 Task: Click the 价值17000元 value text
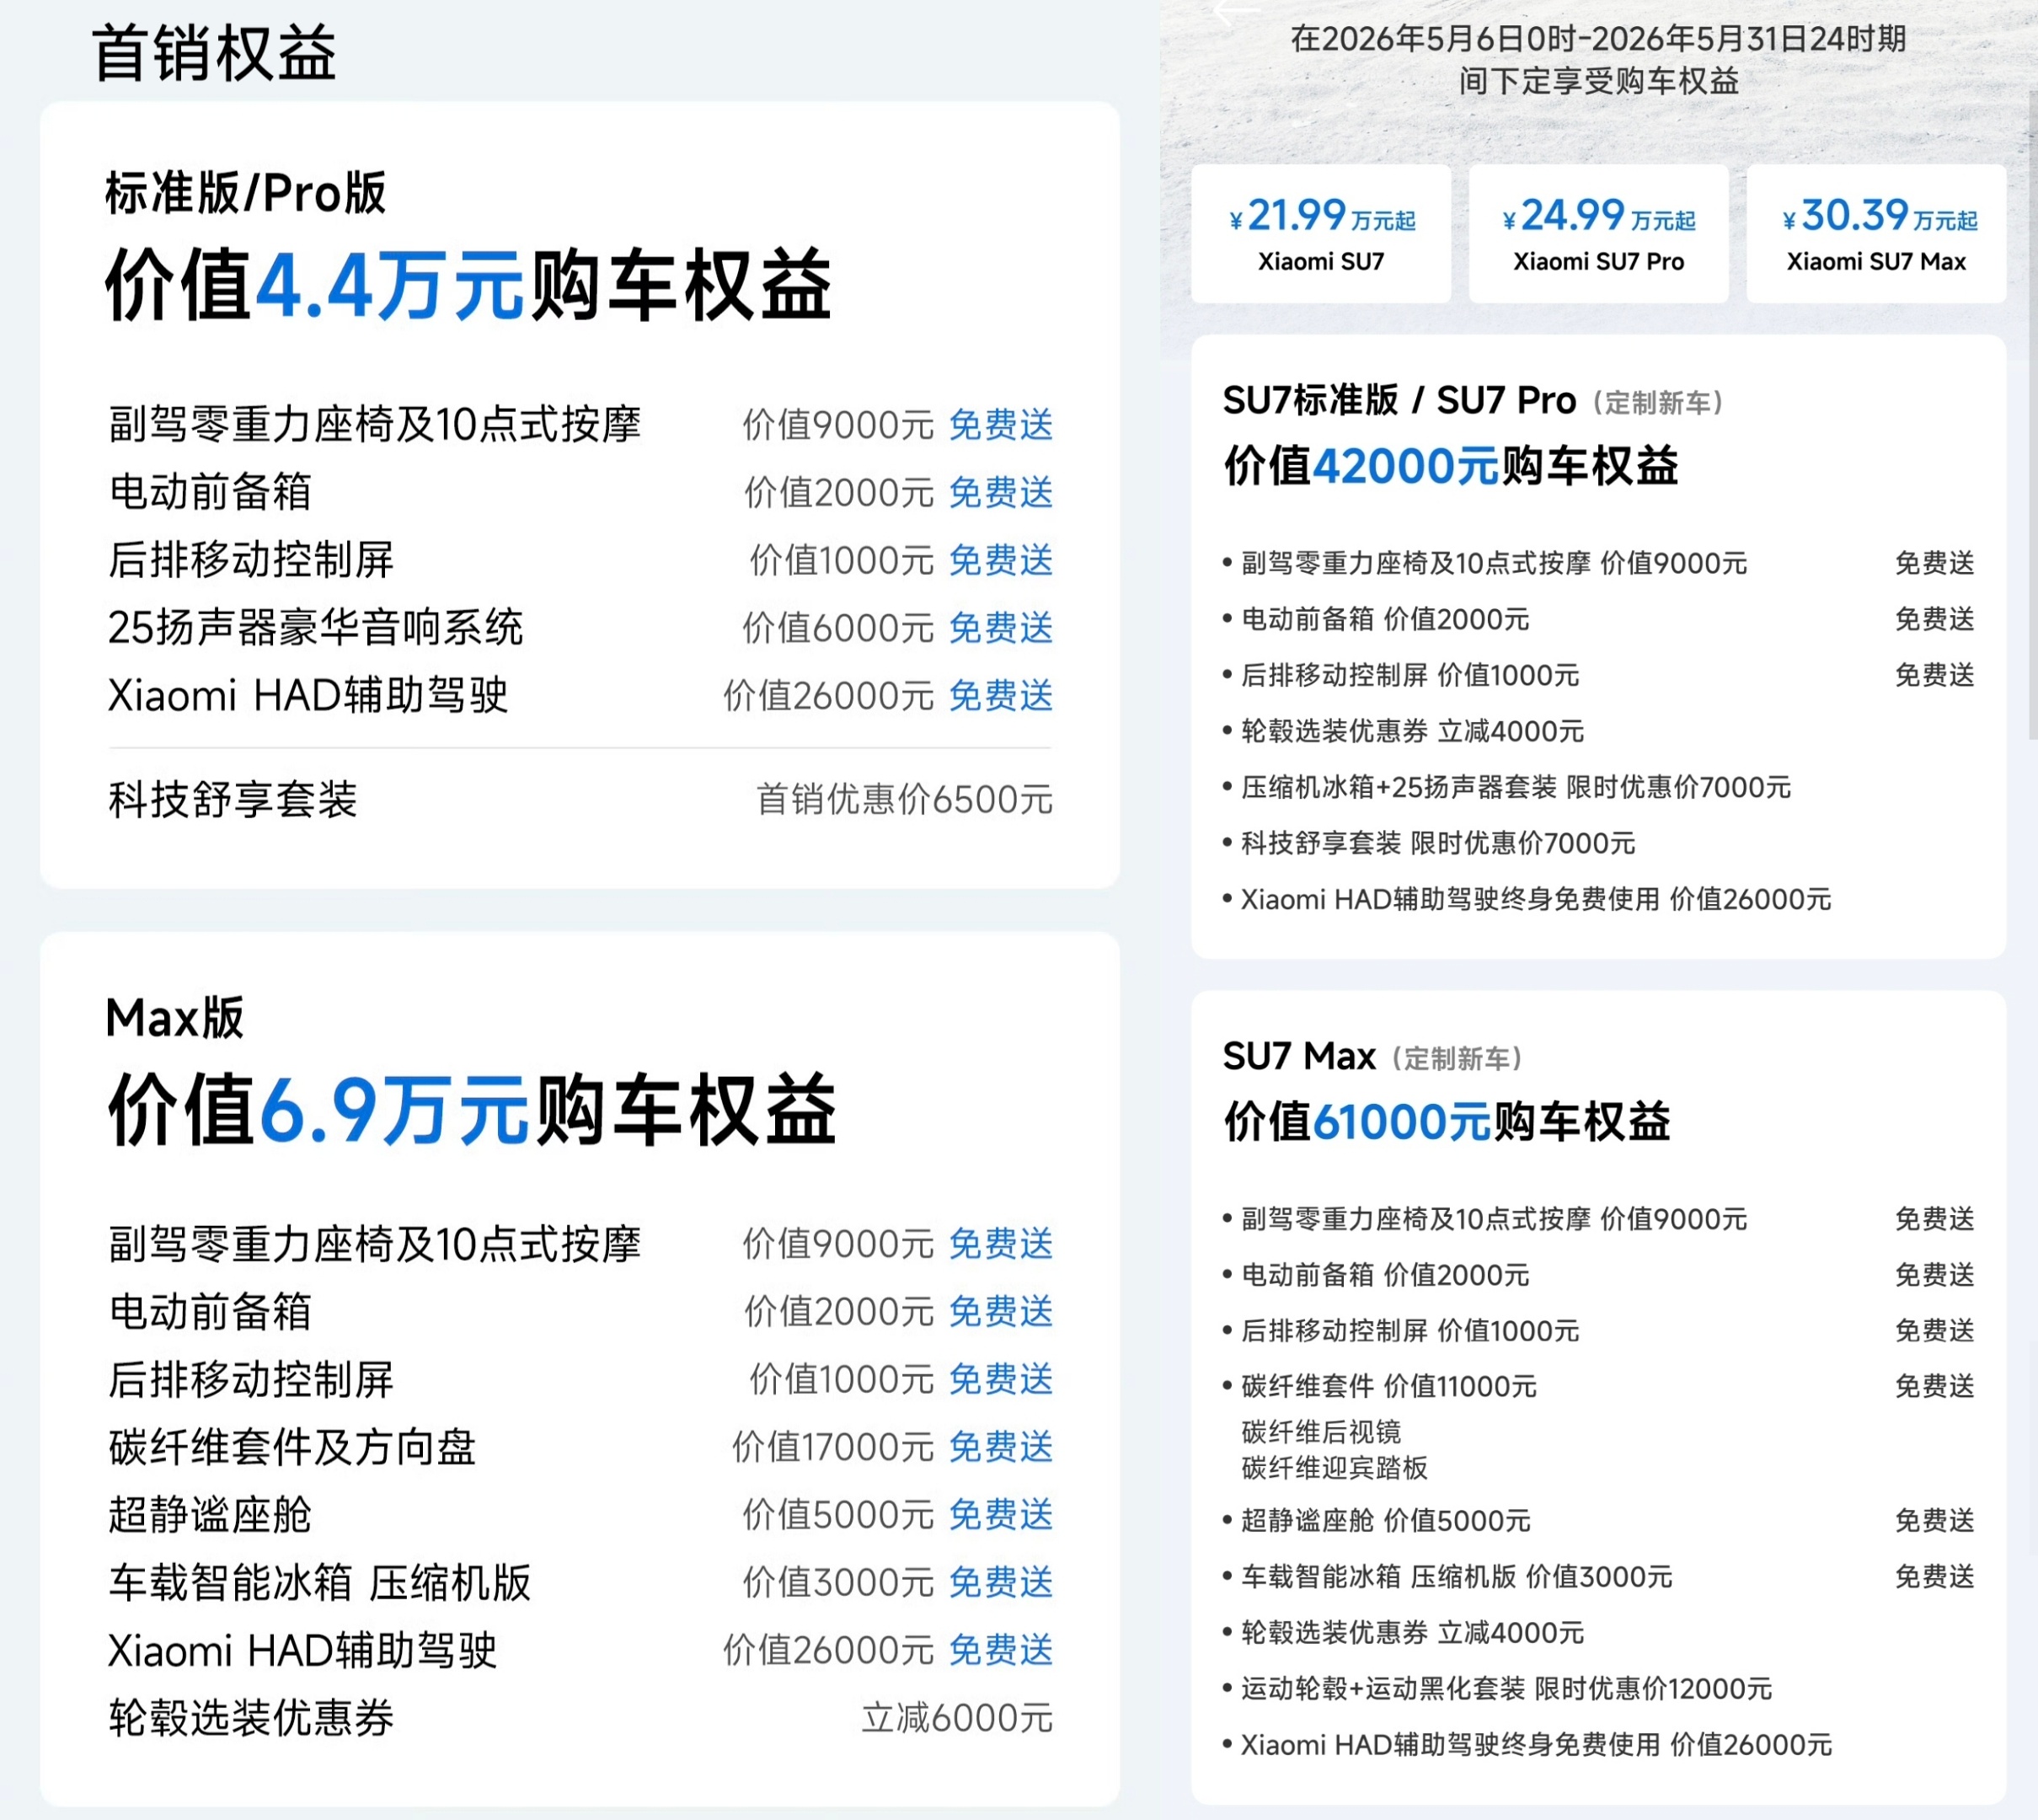pos(833,1447)
